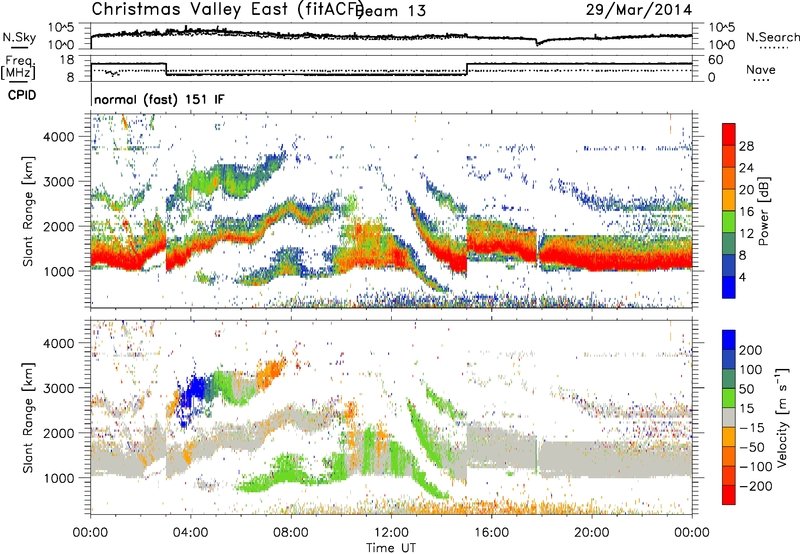The image size is (800, 554).
Task: Click "Slant Range [km]" label of velocity panel
Action: click(x=28, y=417)
